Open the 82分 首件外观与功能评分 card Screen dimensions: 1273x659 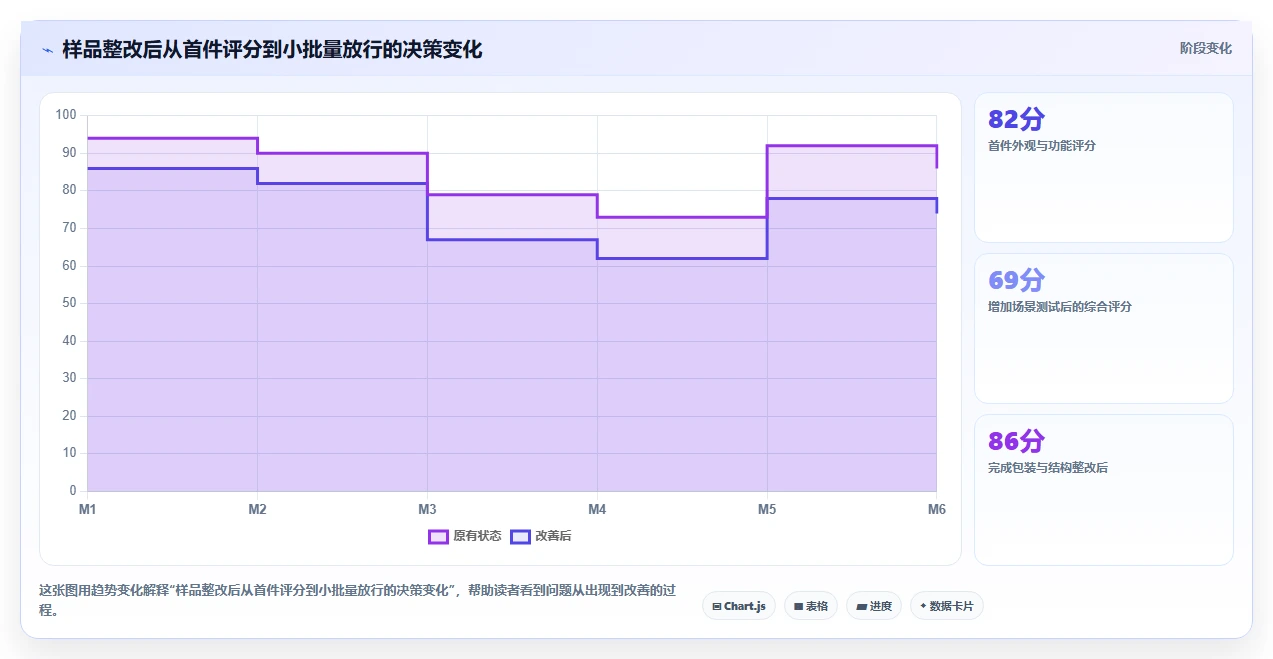tap(1104, 167)
